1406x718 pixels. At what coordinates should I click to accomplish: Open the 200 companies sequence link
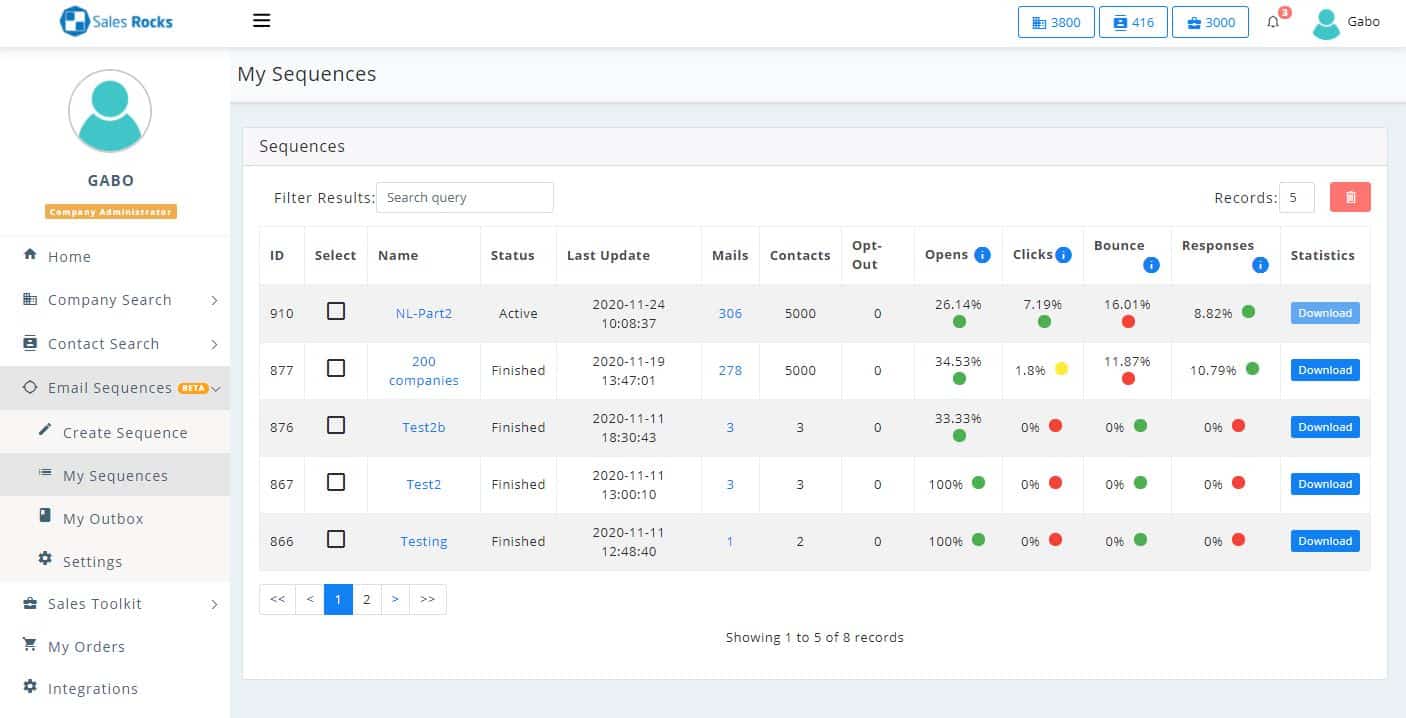[423, 370]
